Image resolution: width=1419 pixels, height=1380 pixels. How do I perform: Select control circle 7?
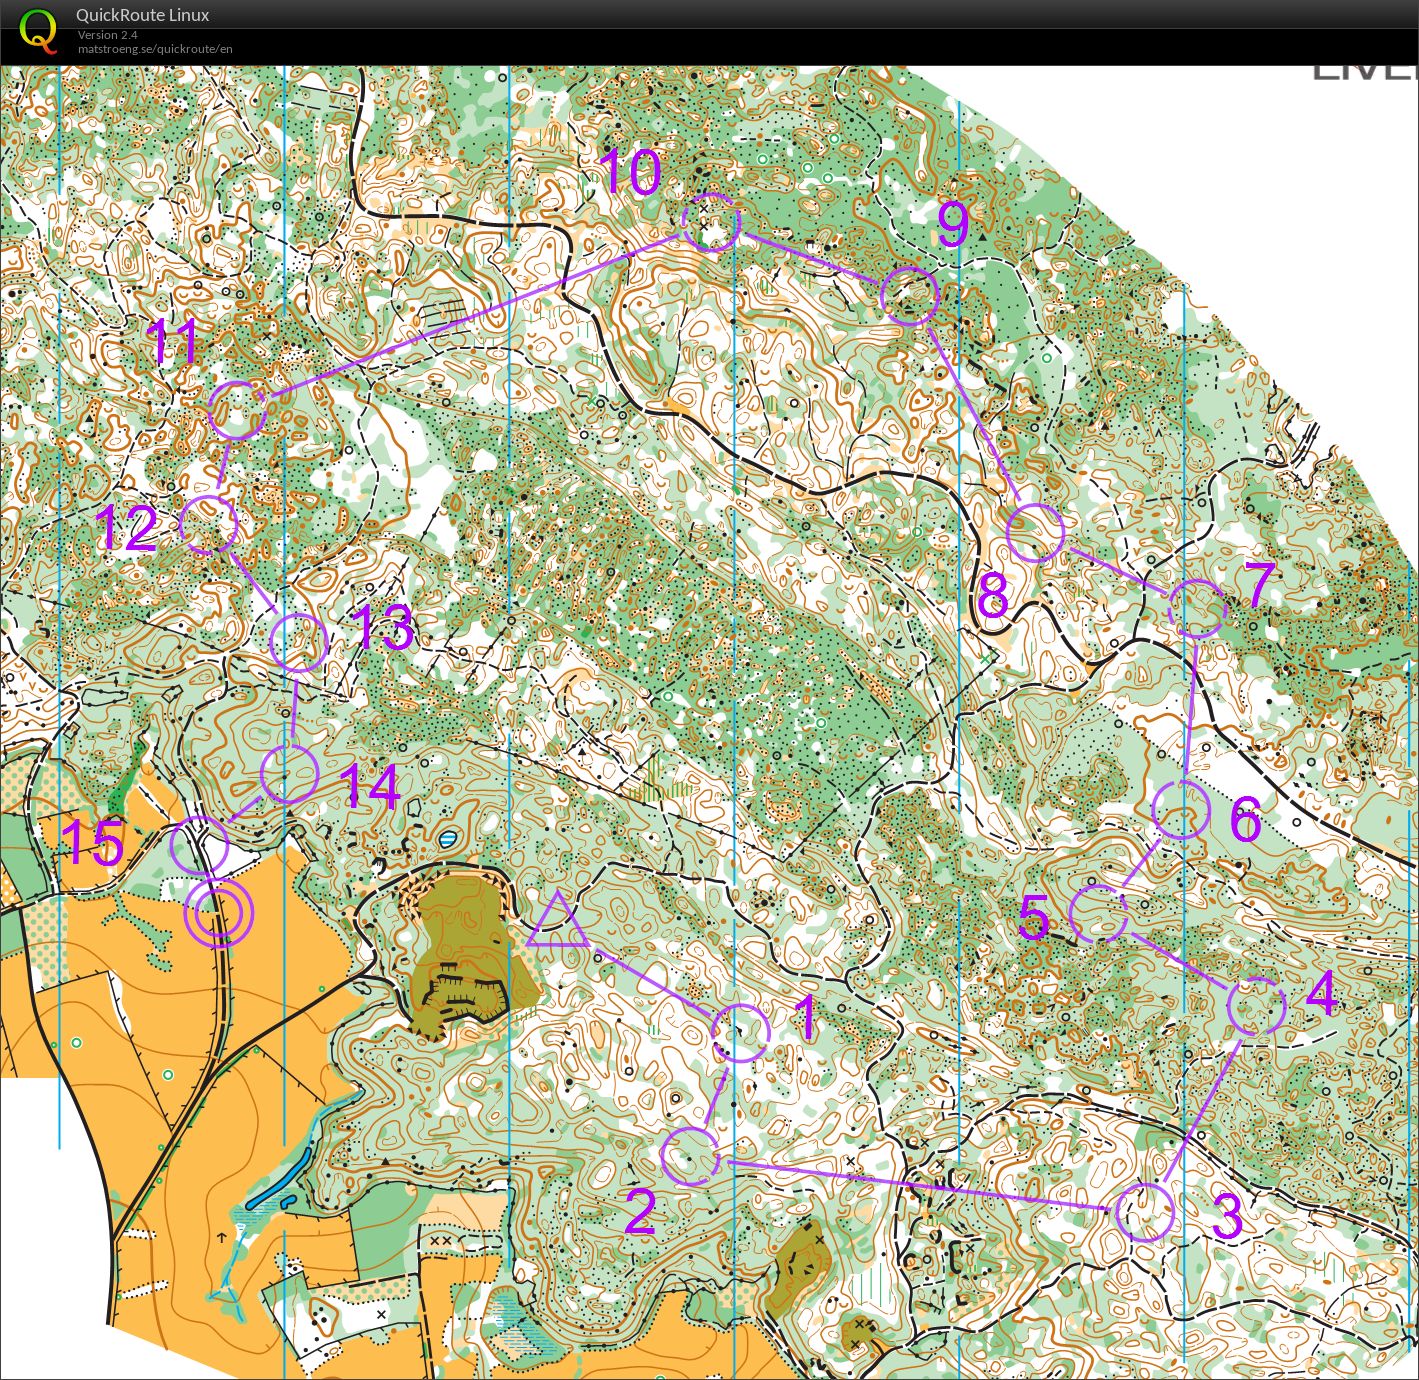(1197, 609)
